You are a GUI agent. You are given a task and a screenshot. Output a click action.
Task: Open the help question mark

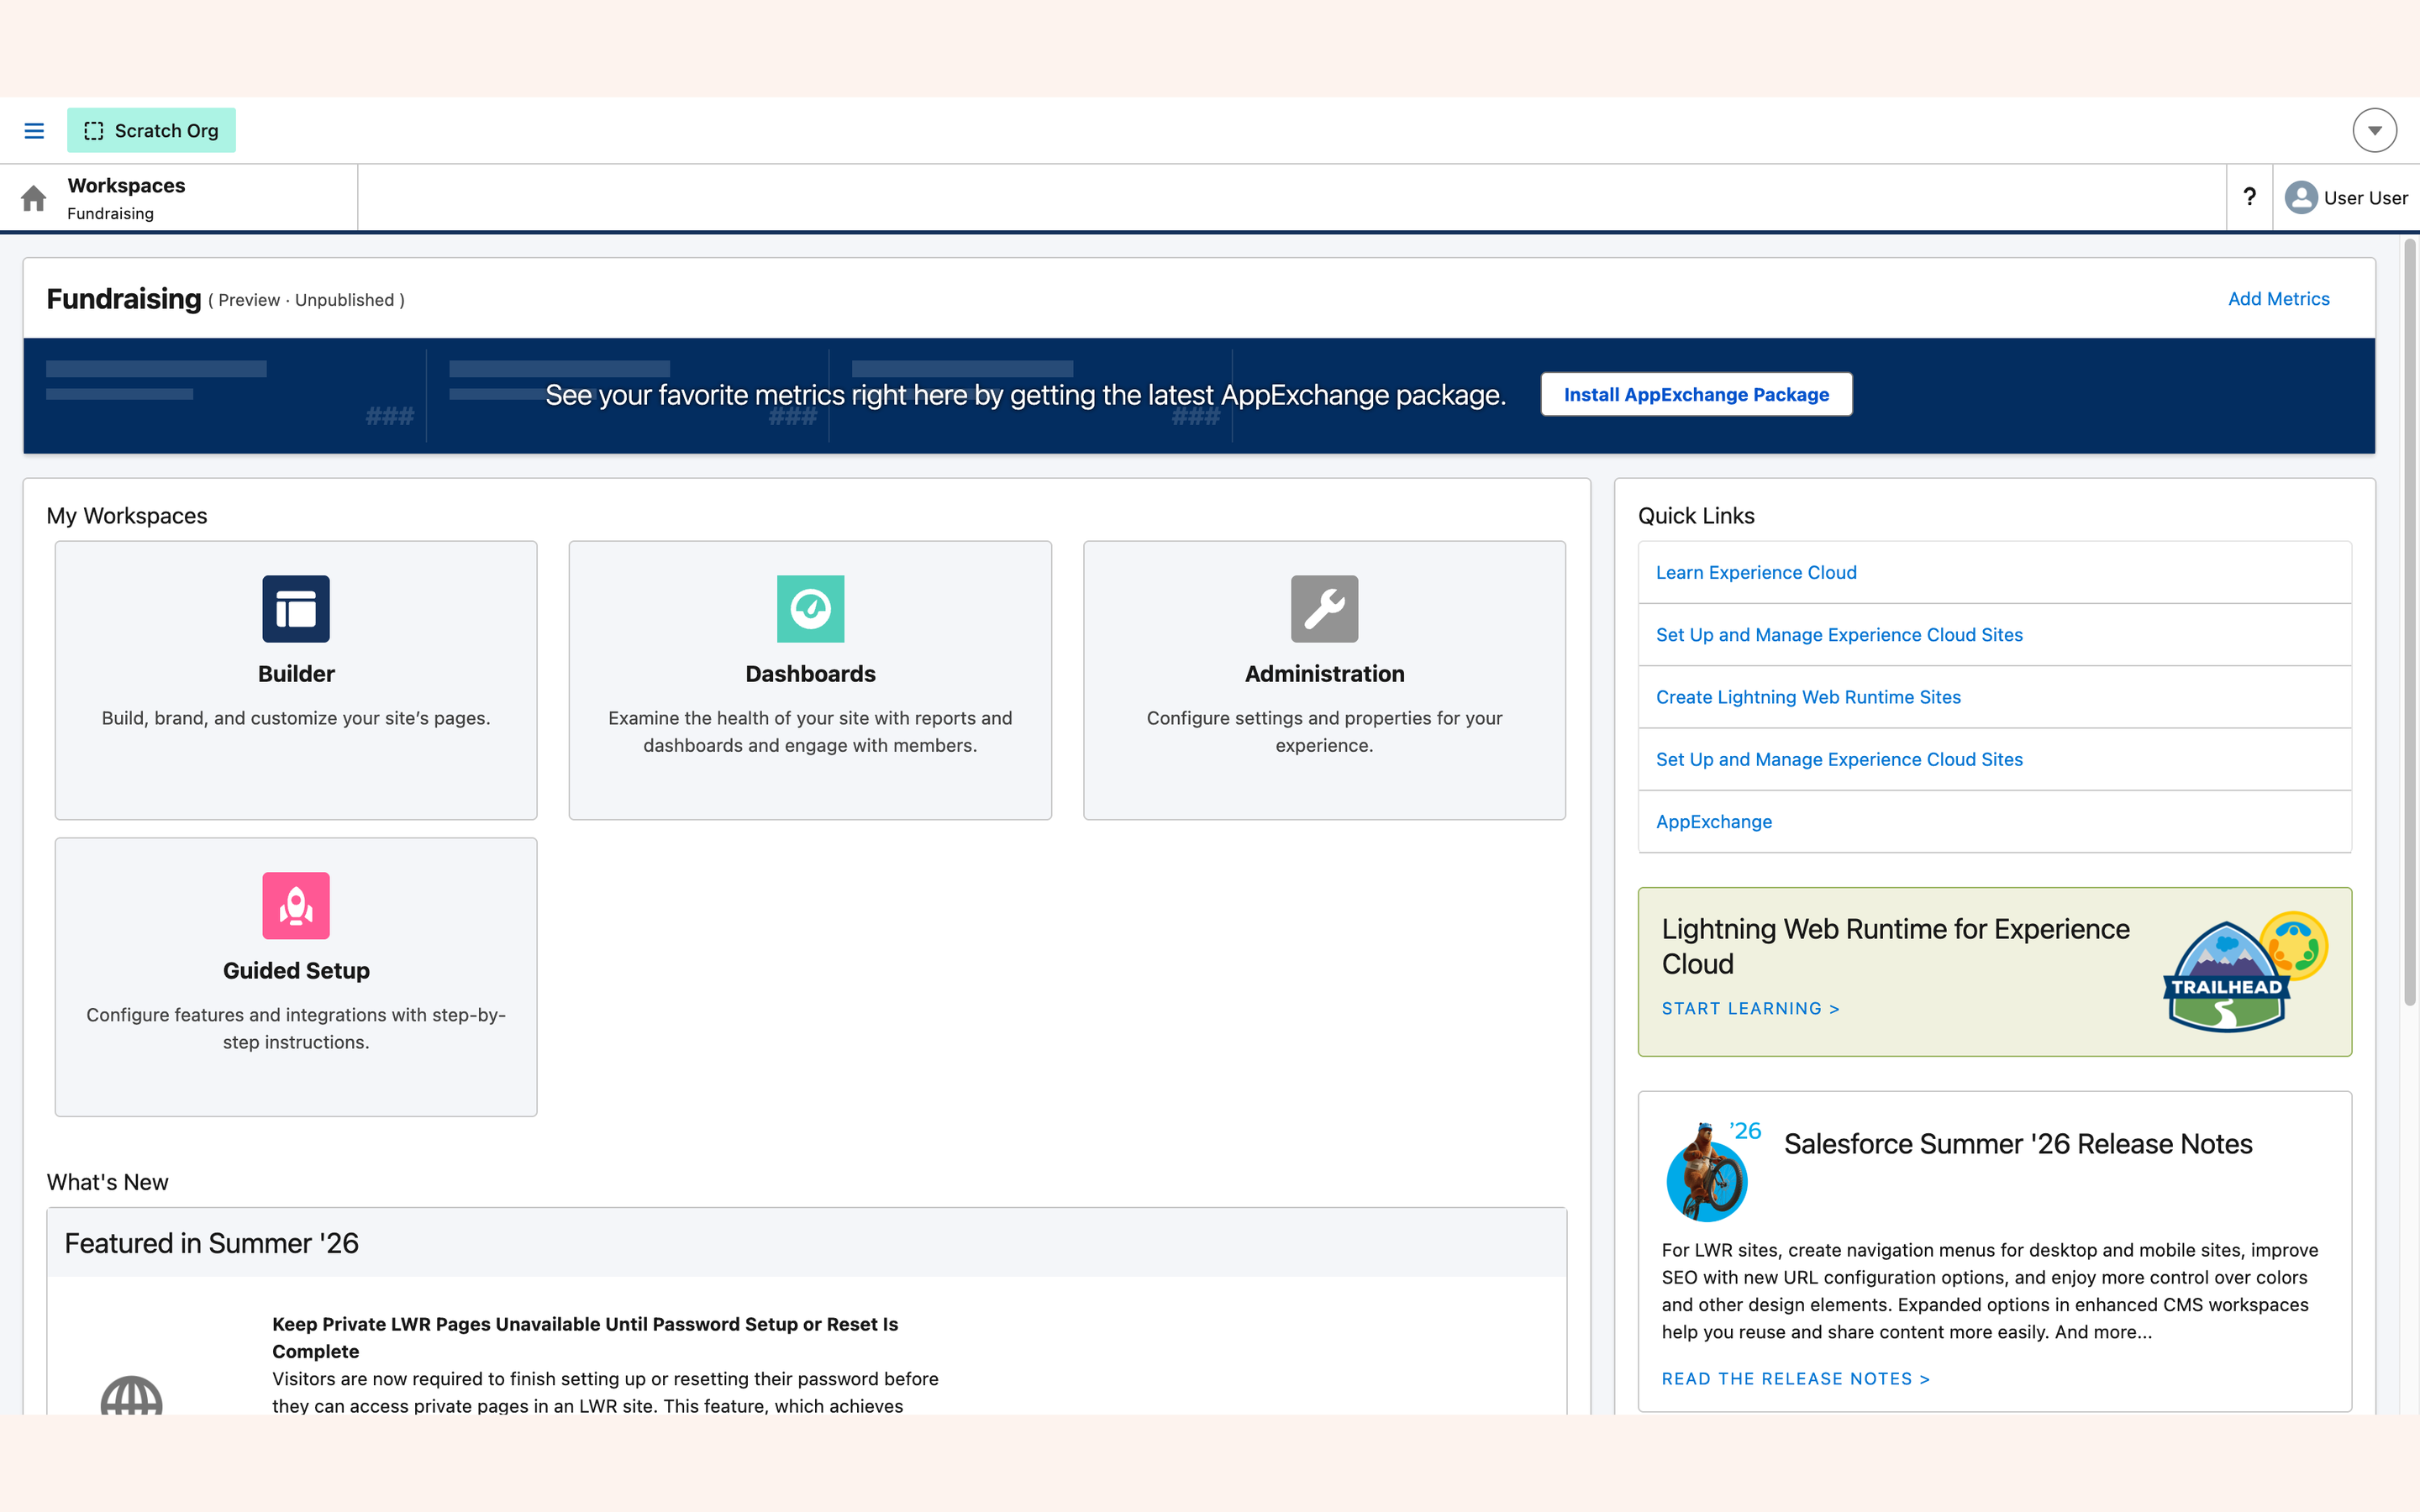pyautogui.click(x=2249, y=197)
